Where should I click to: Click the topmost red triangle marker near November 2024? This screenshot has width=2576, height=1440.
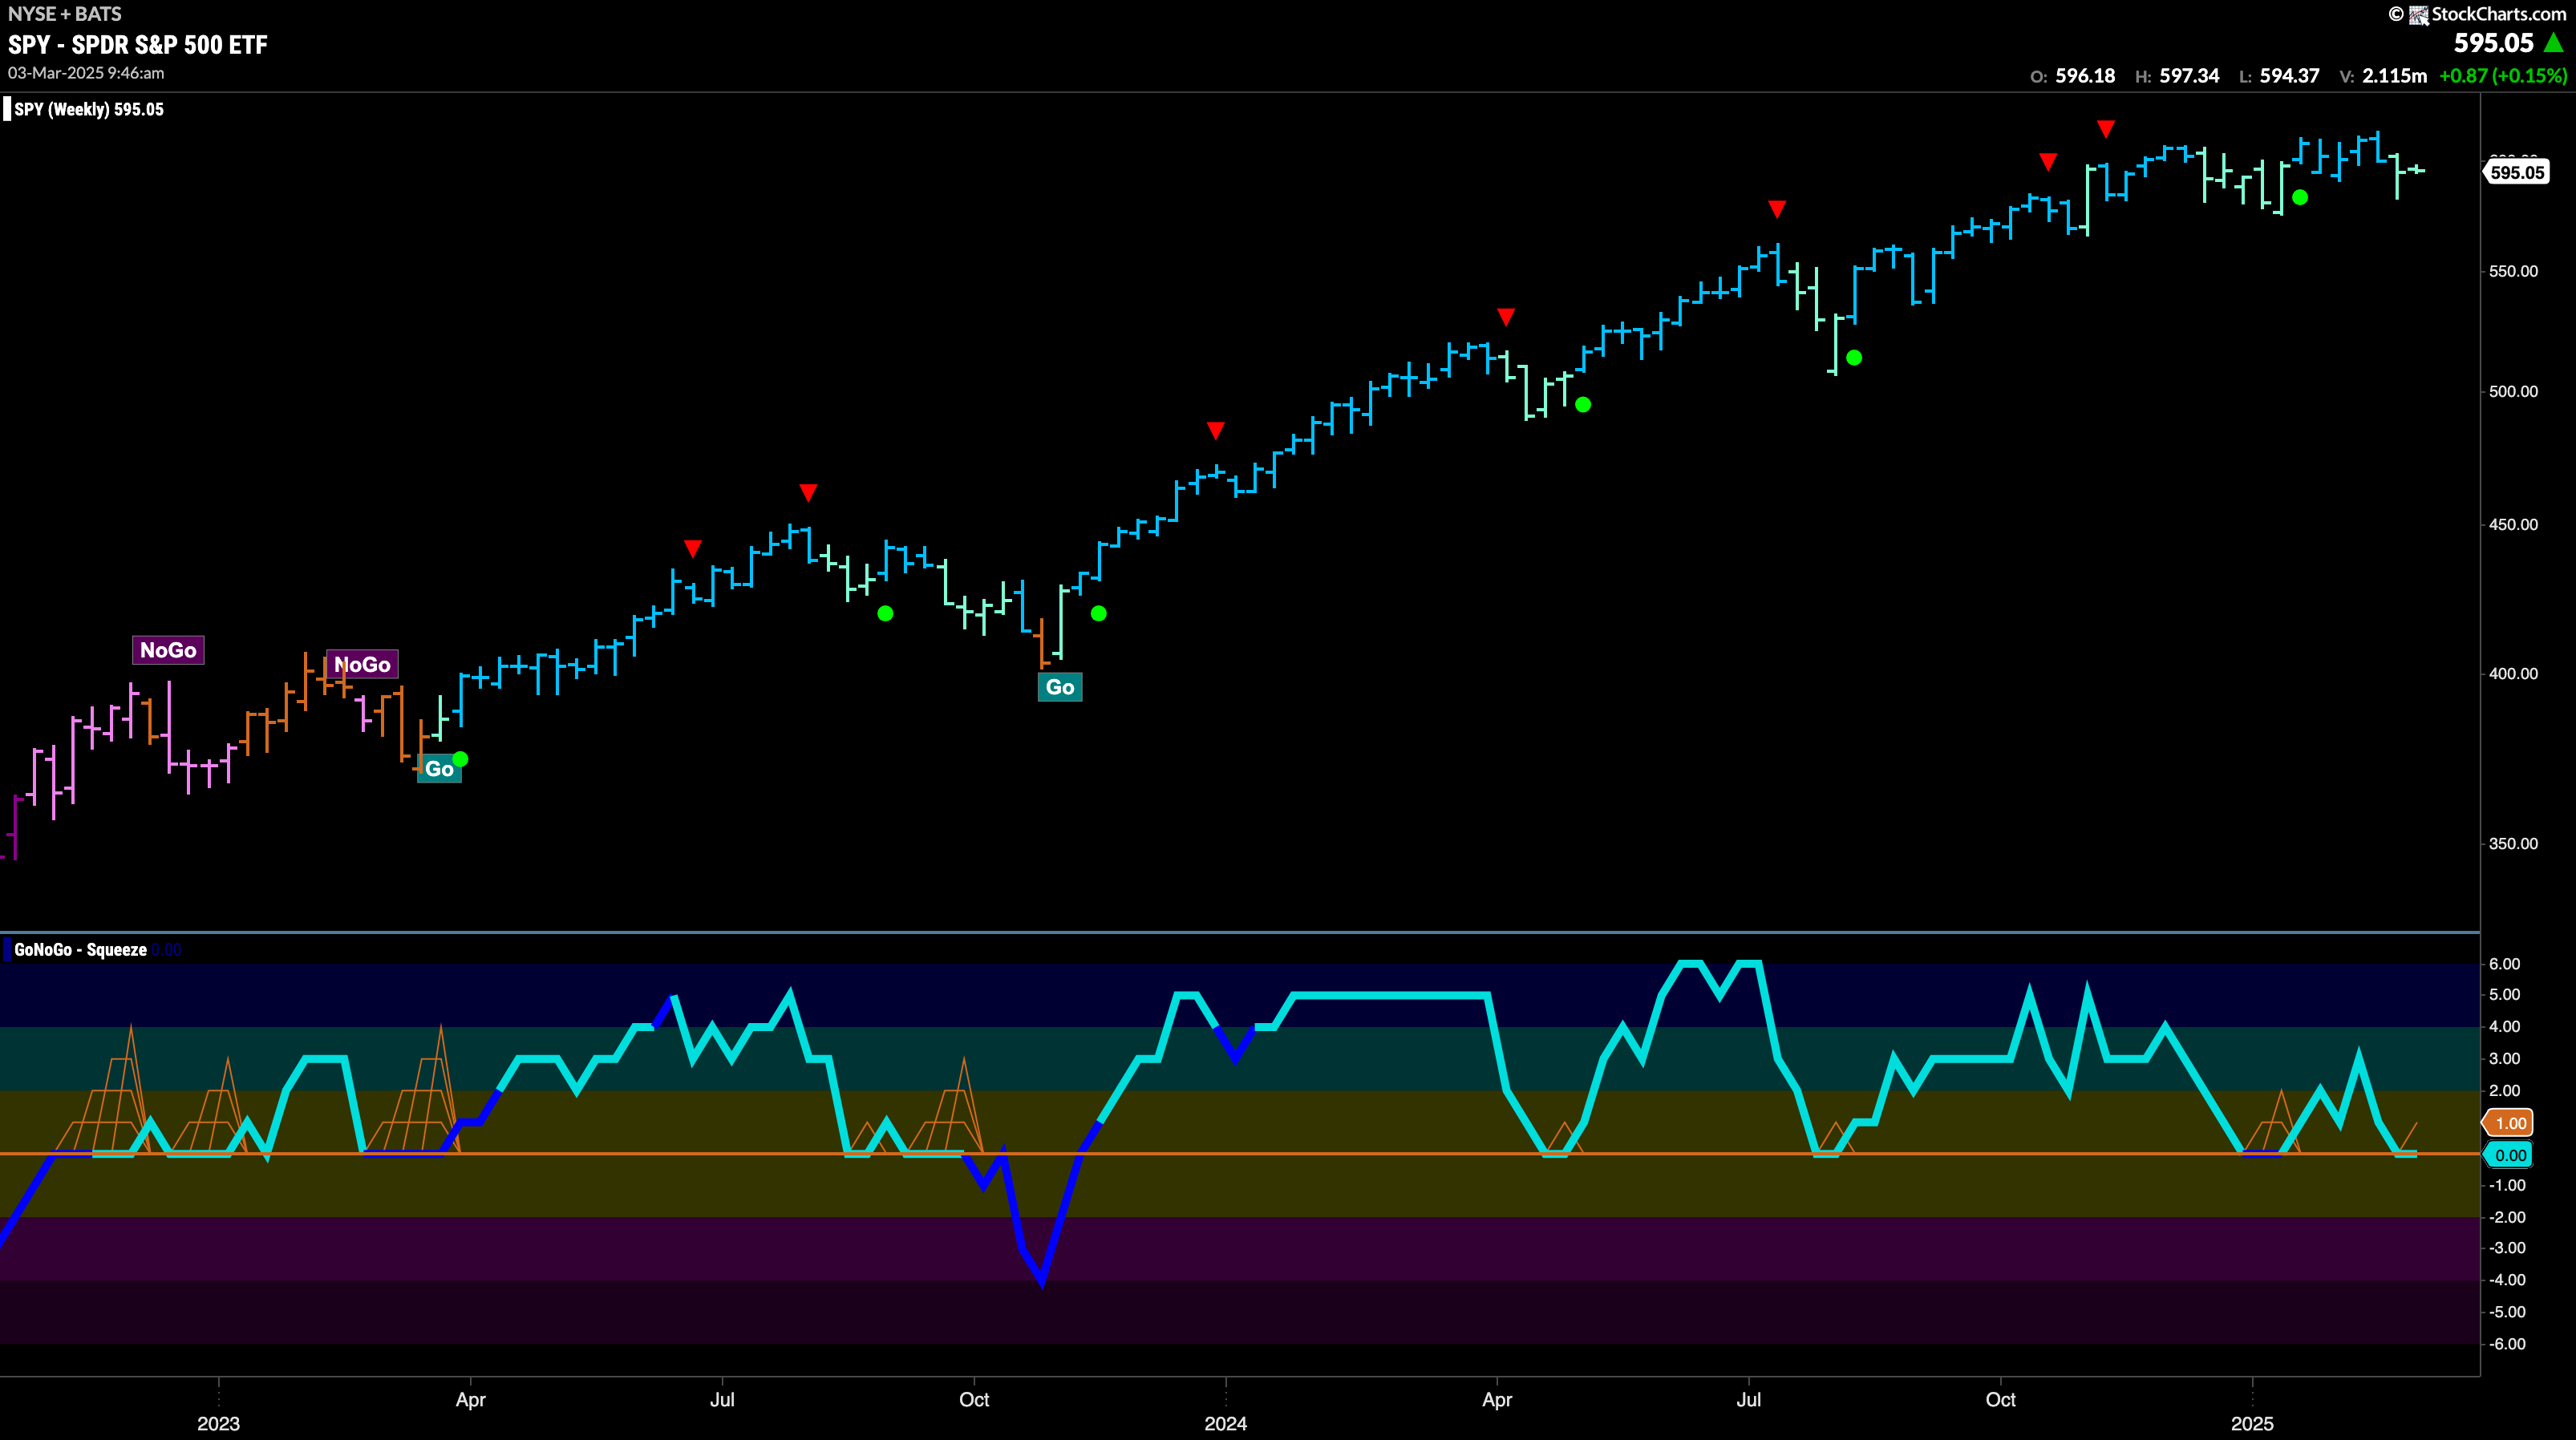point(2106,130)
